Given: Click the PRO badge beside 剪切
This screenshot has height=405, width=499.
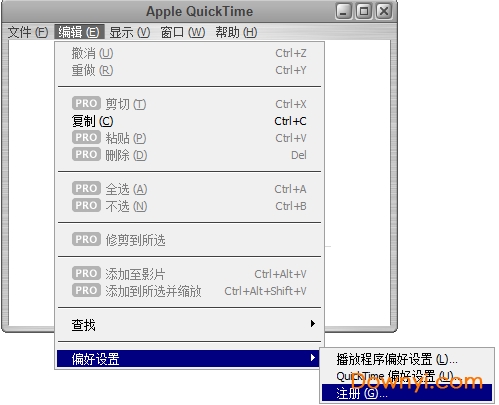Looking at the screenshot, I should click(x=86, y=103).
